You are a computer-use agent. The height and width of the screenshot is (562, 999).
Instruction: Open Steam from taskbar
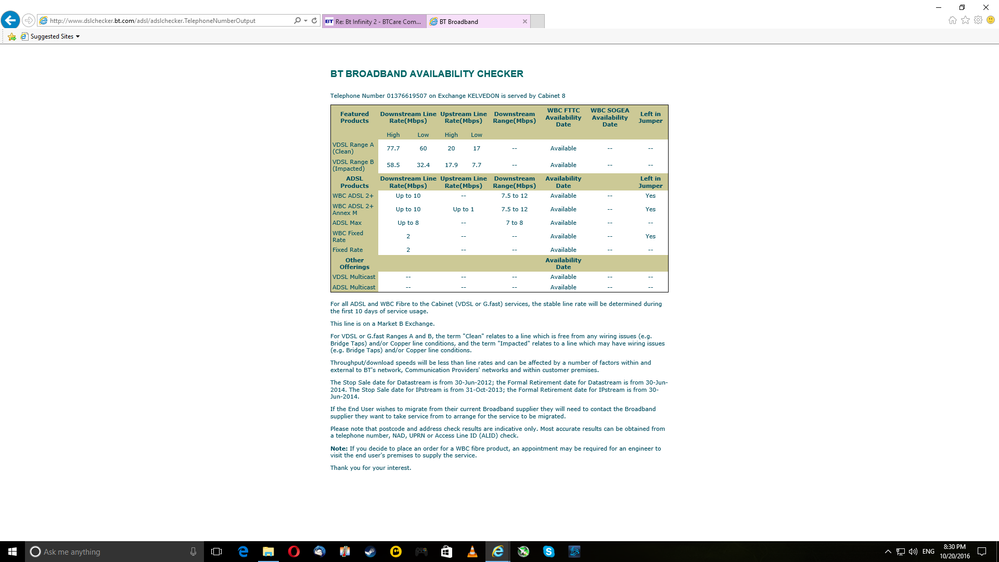[x=370, y=551]
